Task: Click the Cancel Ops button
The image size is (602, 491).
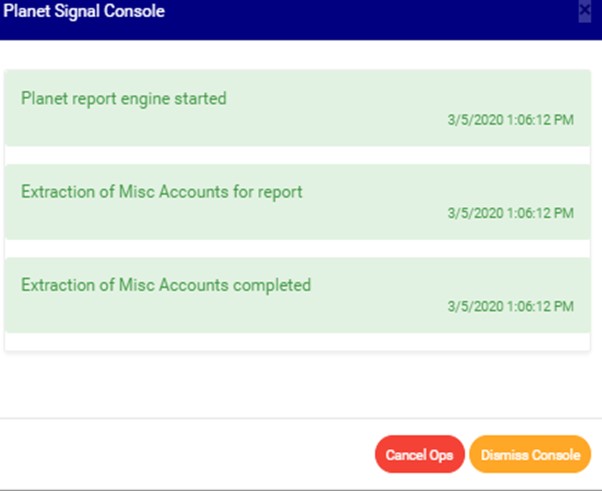Action: tap(420, 455)
